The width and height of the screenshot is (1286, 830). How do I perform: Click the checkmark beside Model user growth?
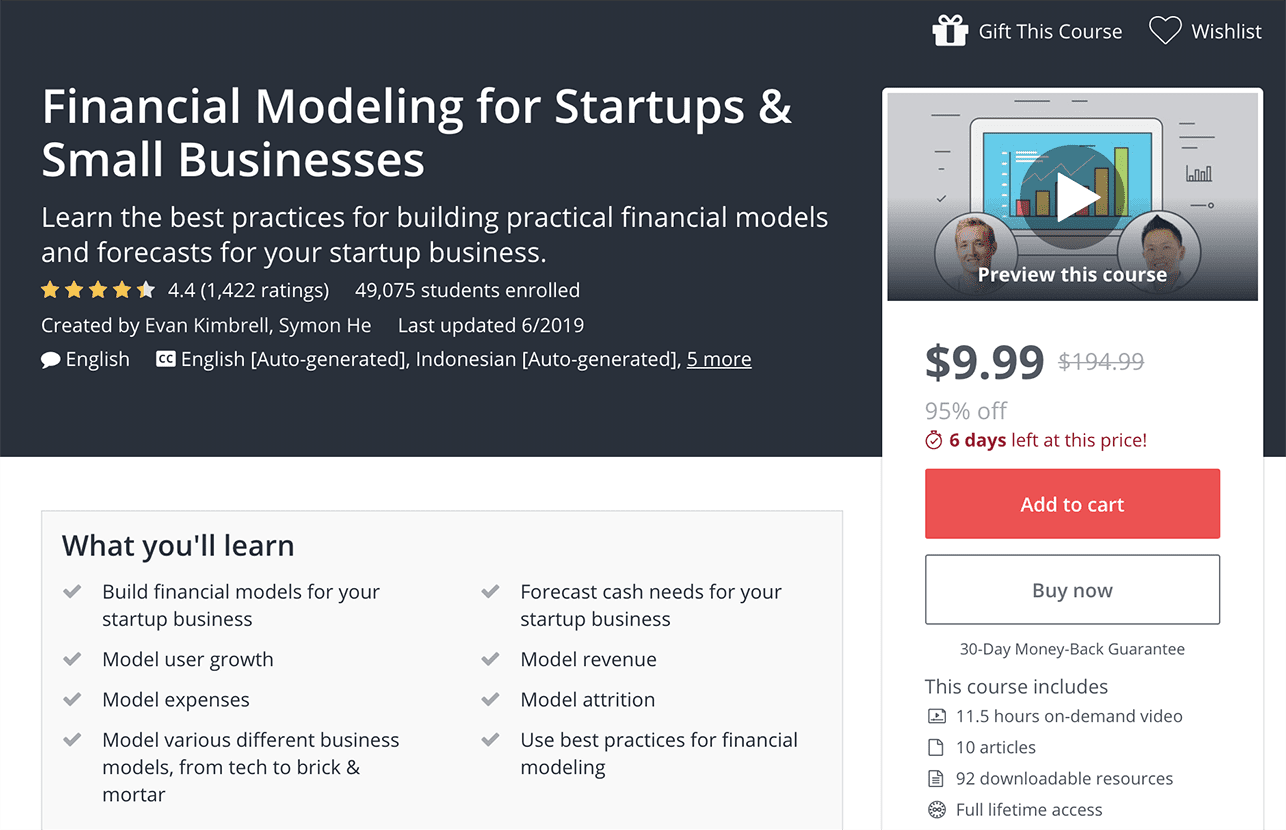(x=72, y=659)
